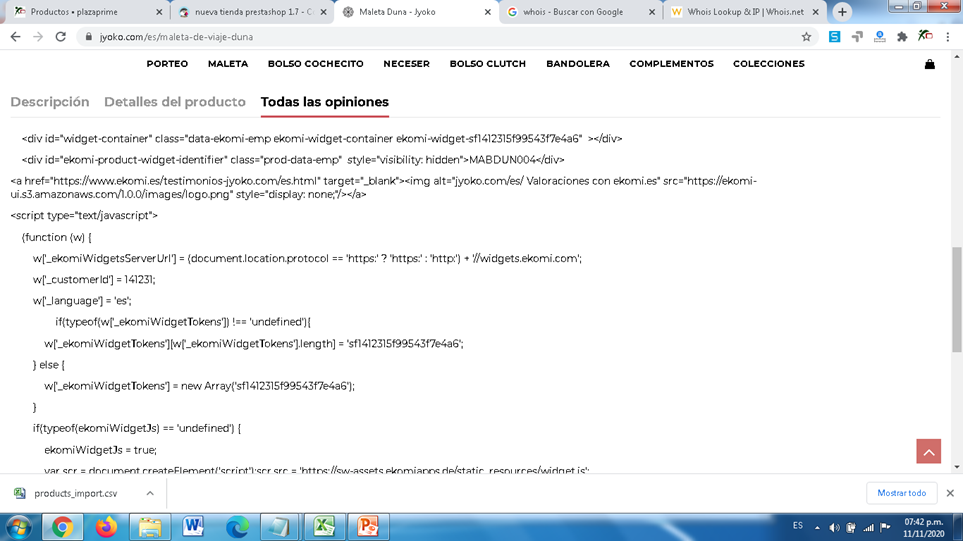963x541 pixels.
Task: Close the nueva tienda prestashop tab
Action: [324, 12]
